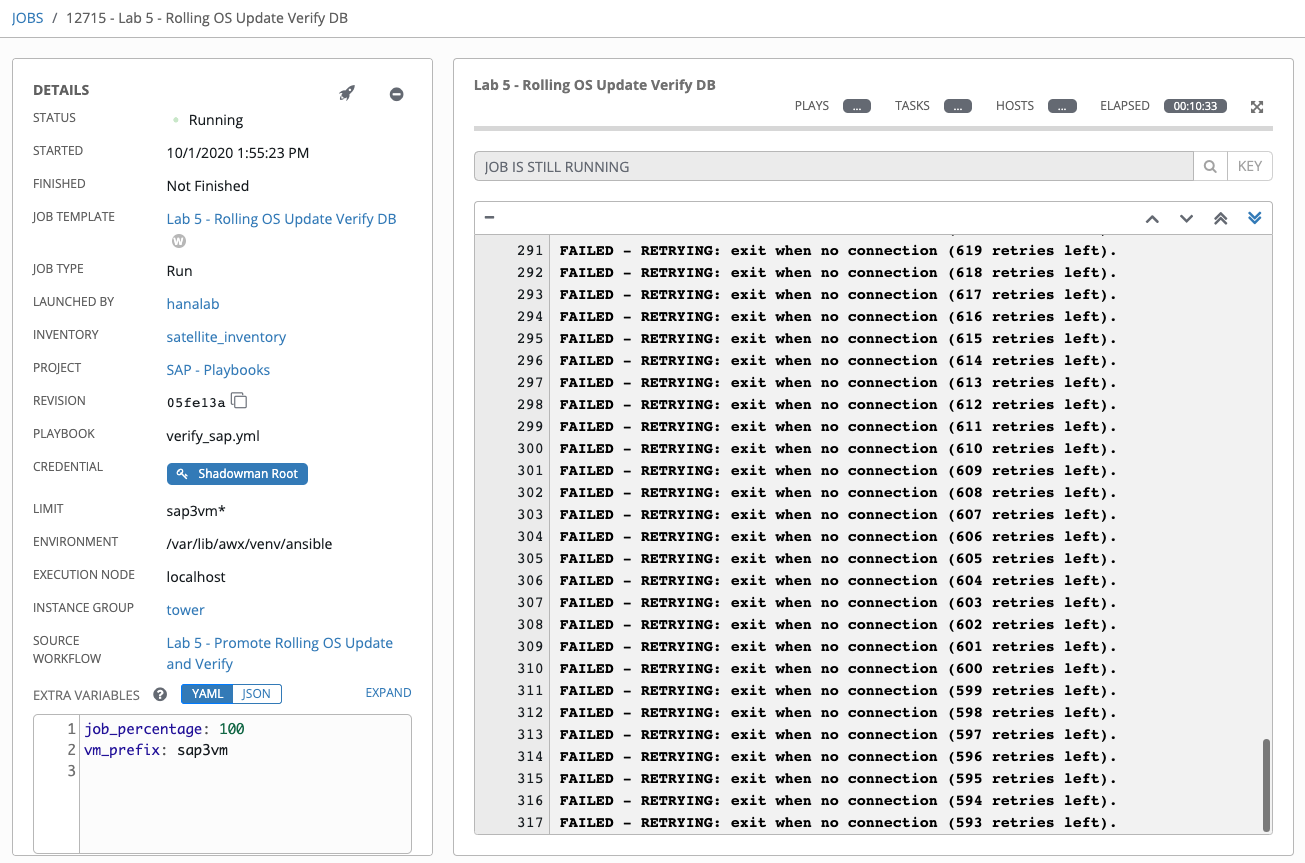Click the output panel title Lab 5 Rolling OS Update Verify DB
Image resolution: width=1305 pixels, height=863 pixels.
pos(595,85)
